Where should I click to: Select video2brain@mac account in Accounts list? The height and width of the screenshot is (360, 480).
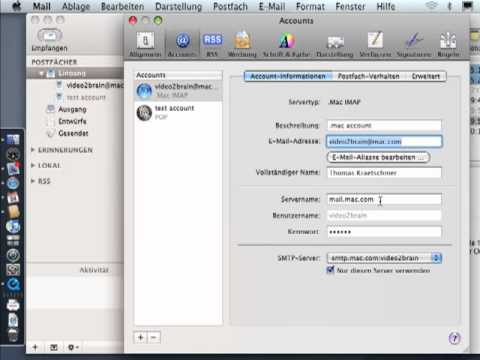(178, 90)
